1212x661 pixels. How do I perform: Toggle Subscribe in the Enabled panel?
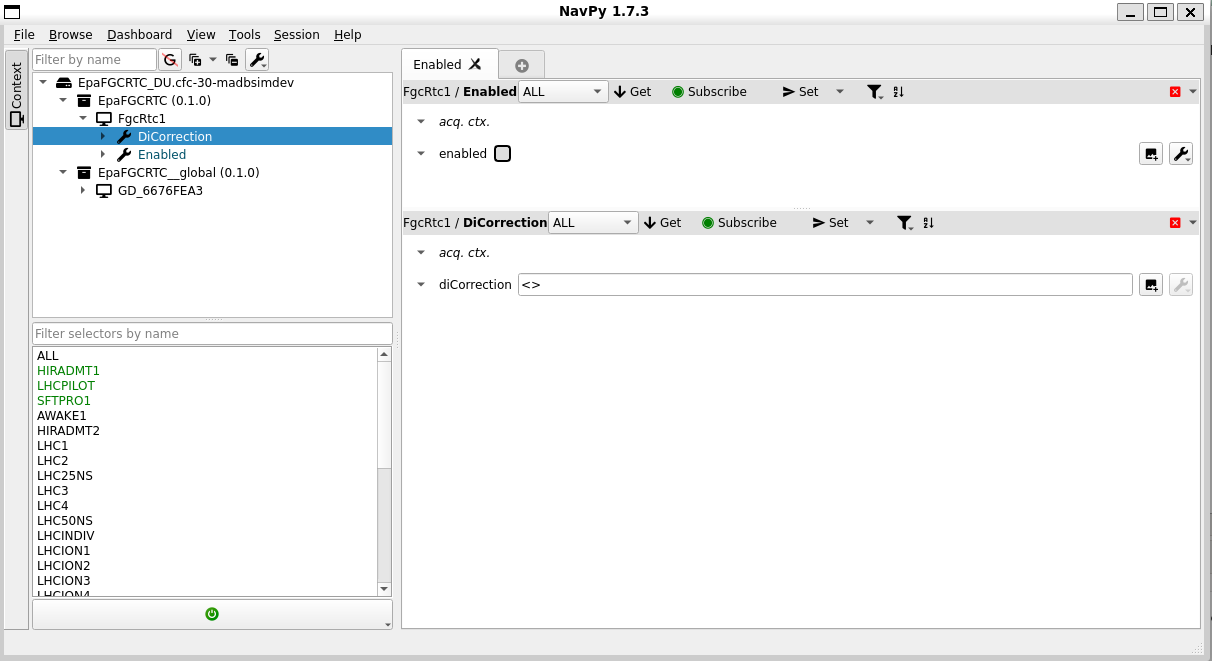(x=708, y=92)
